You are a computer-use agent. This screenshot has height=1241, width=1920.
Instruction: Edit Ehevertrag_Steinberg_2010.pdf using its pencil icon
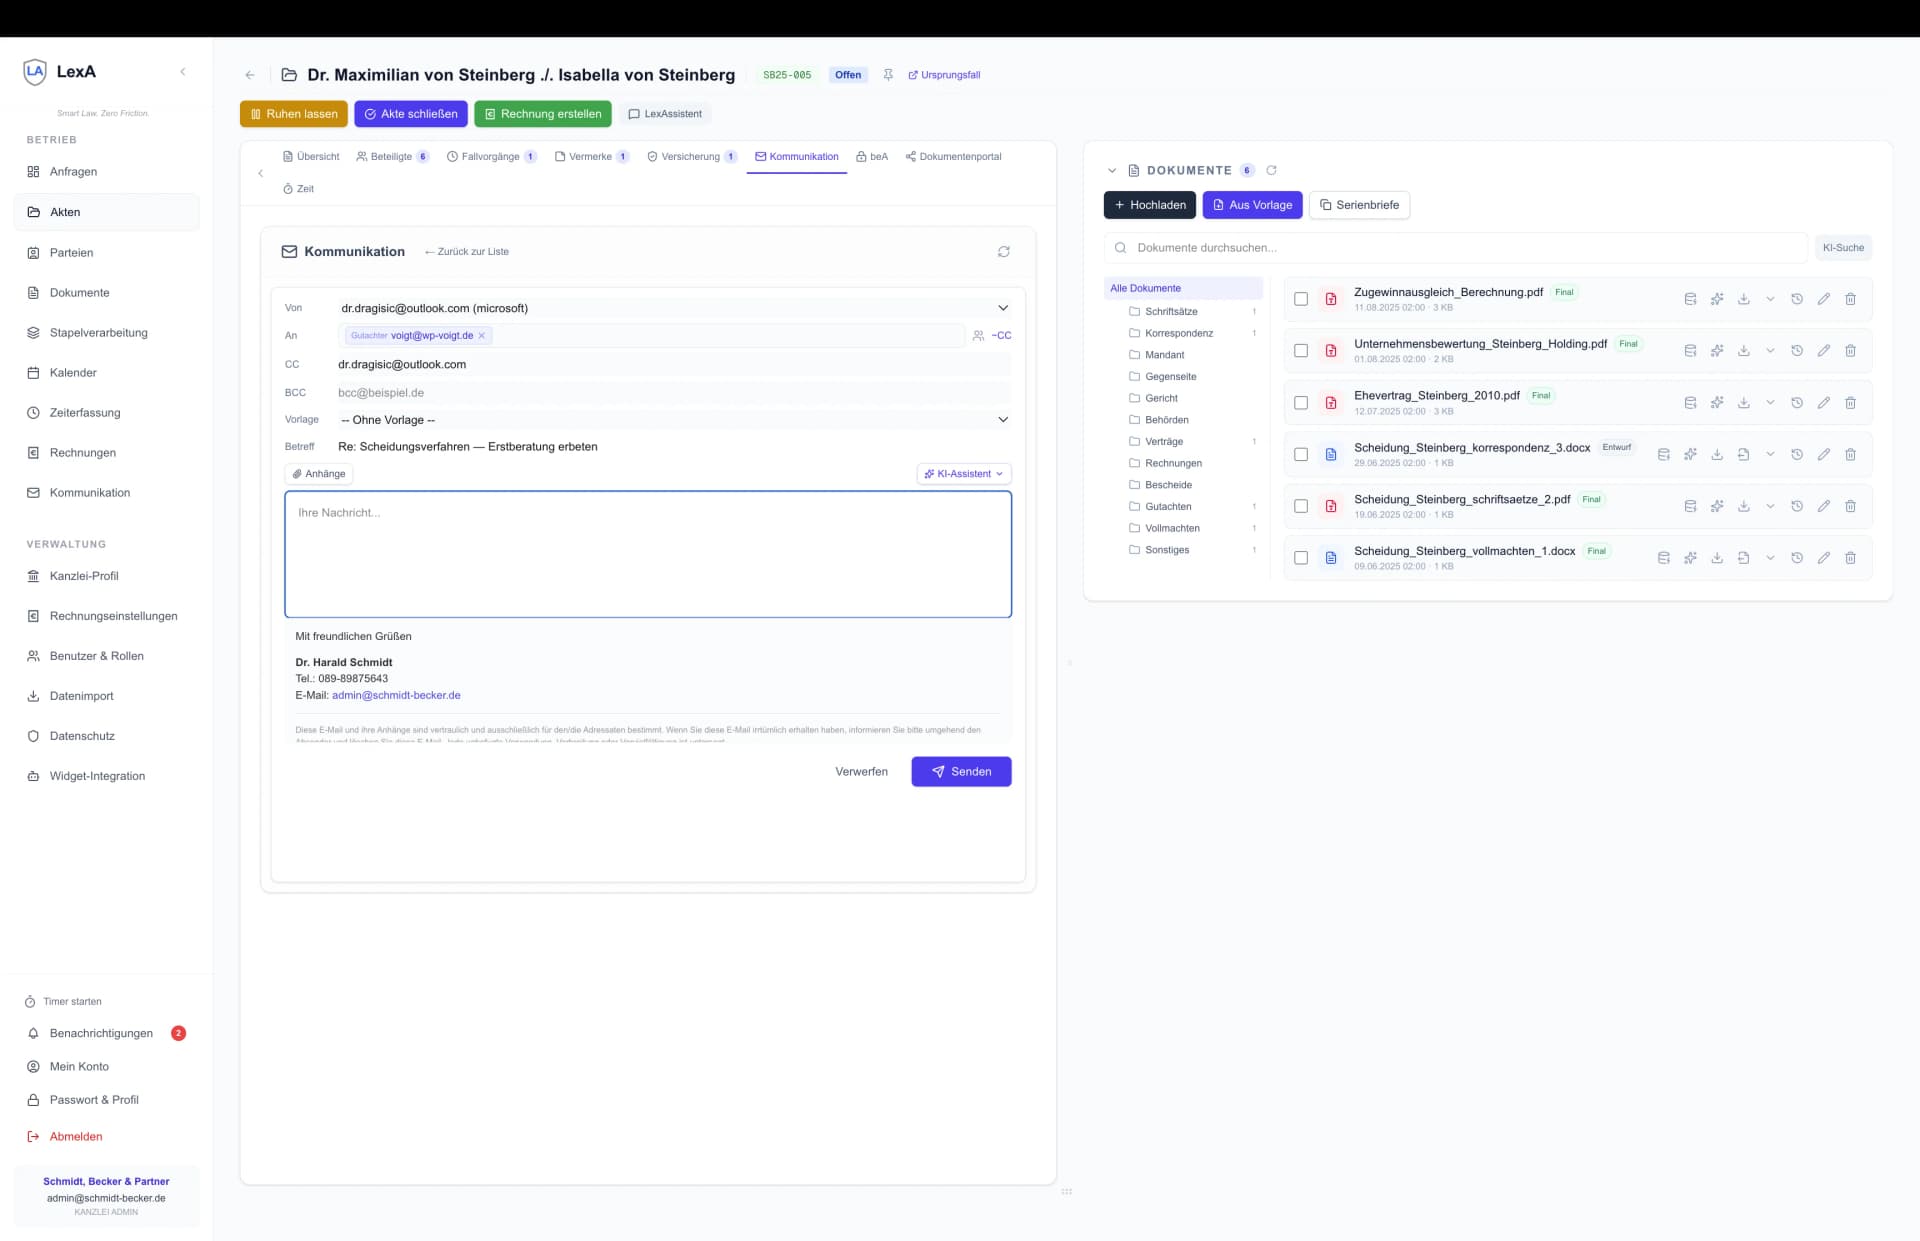[x=1823, y=403]
